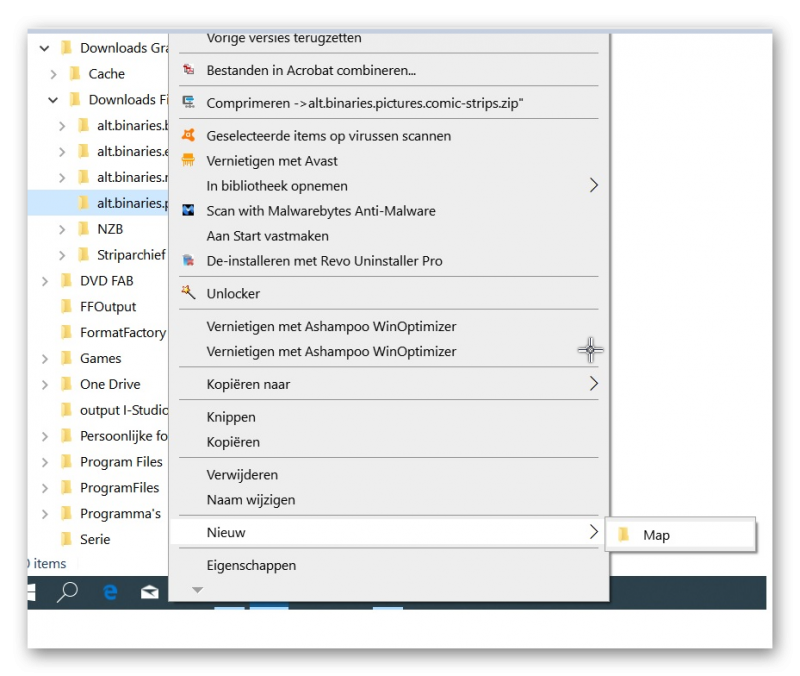The image size is (800, 676).
Task: Click the Unlocker wand icon
Action: coord(188,293)
